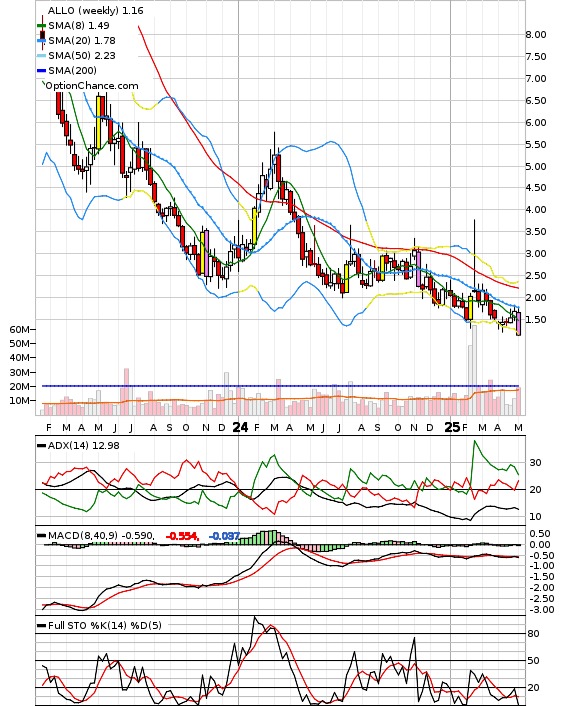This screenshot has height=706, width=566.
Task: Click the red MACD signal value -0.554
Action: pos(182,536)
